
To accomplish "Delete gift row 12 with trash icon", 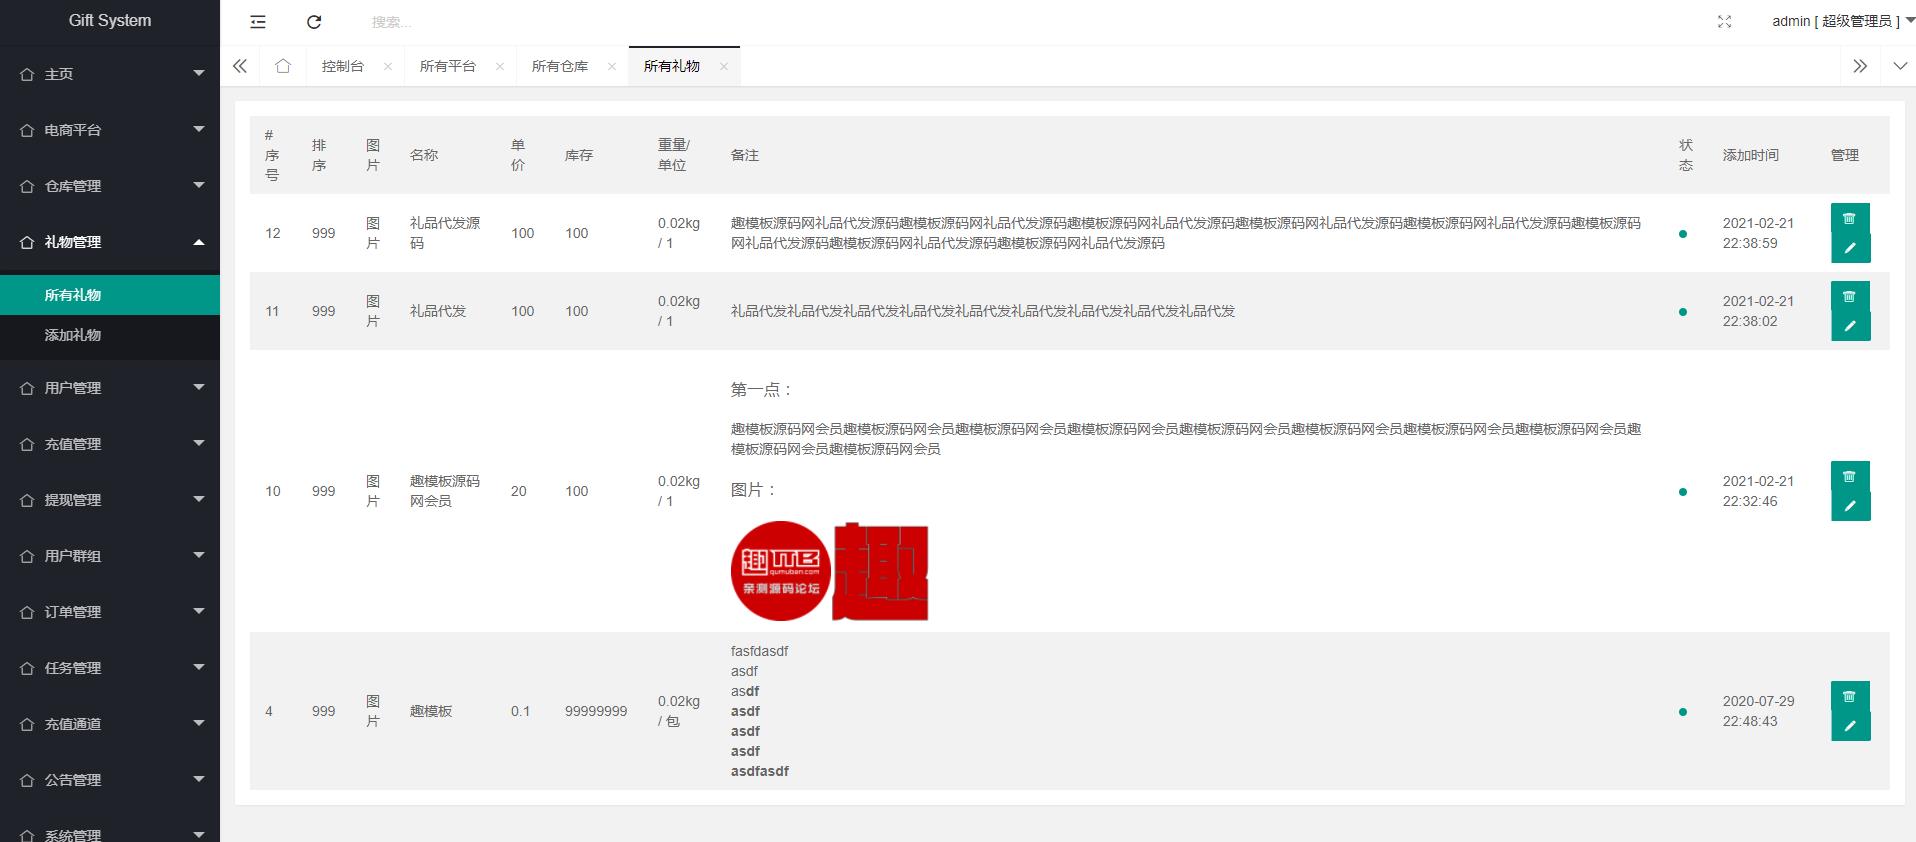I will [x=1850, y=218].
